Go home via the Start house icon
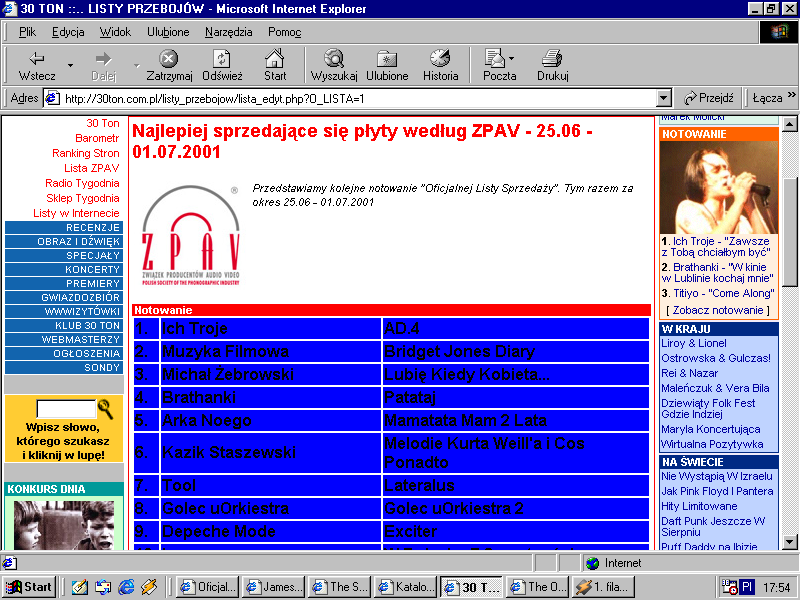This screenshot has height=600, width=800. tap(274, 59)
